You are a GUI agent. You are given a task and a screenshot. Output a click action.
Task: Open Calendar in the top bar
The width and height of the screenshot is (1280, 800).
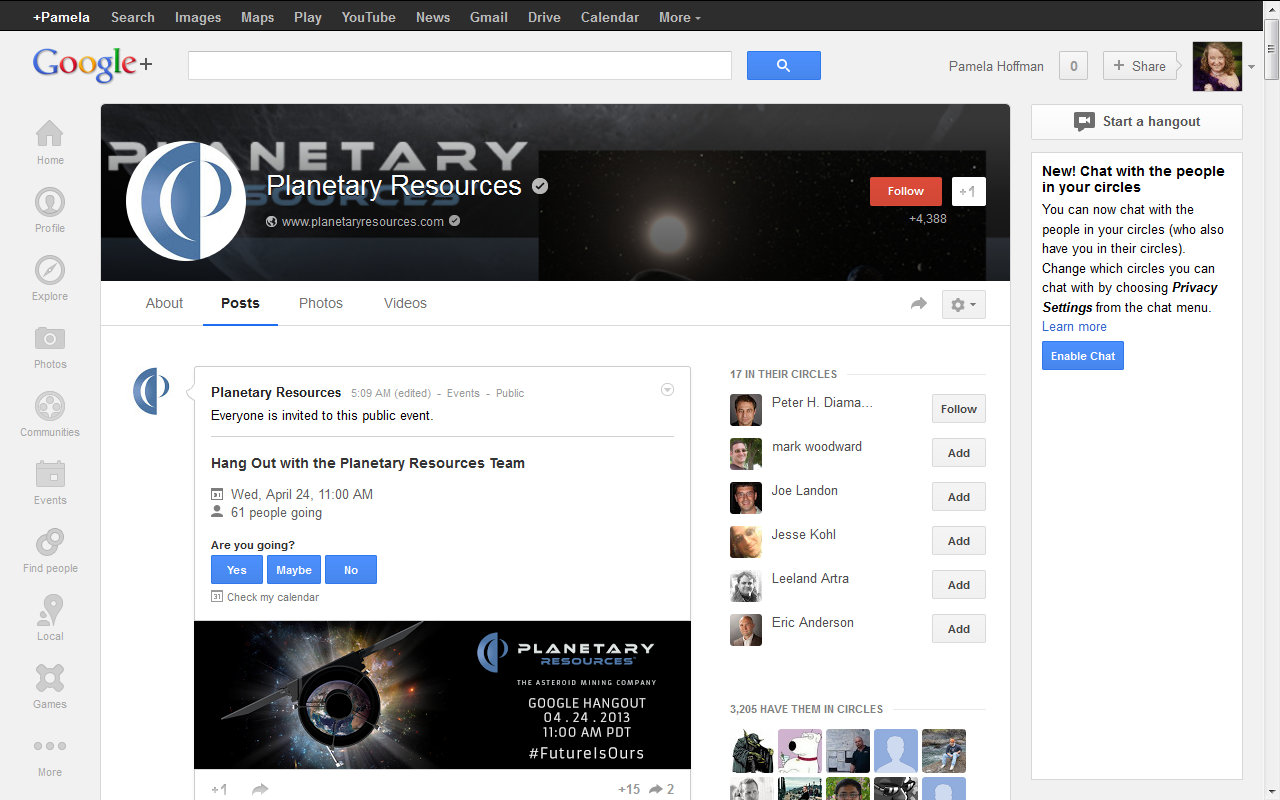(610, 17)
